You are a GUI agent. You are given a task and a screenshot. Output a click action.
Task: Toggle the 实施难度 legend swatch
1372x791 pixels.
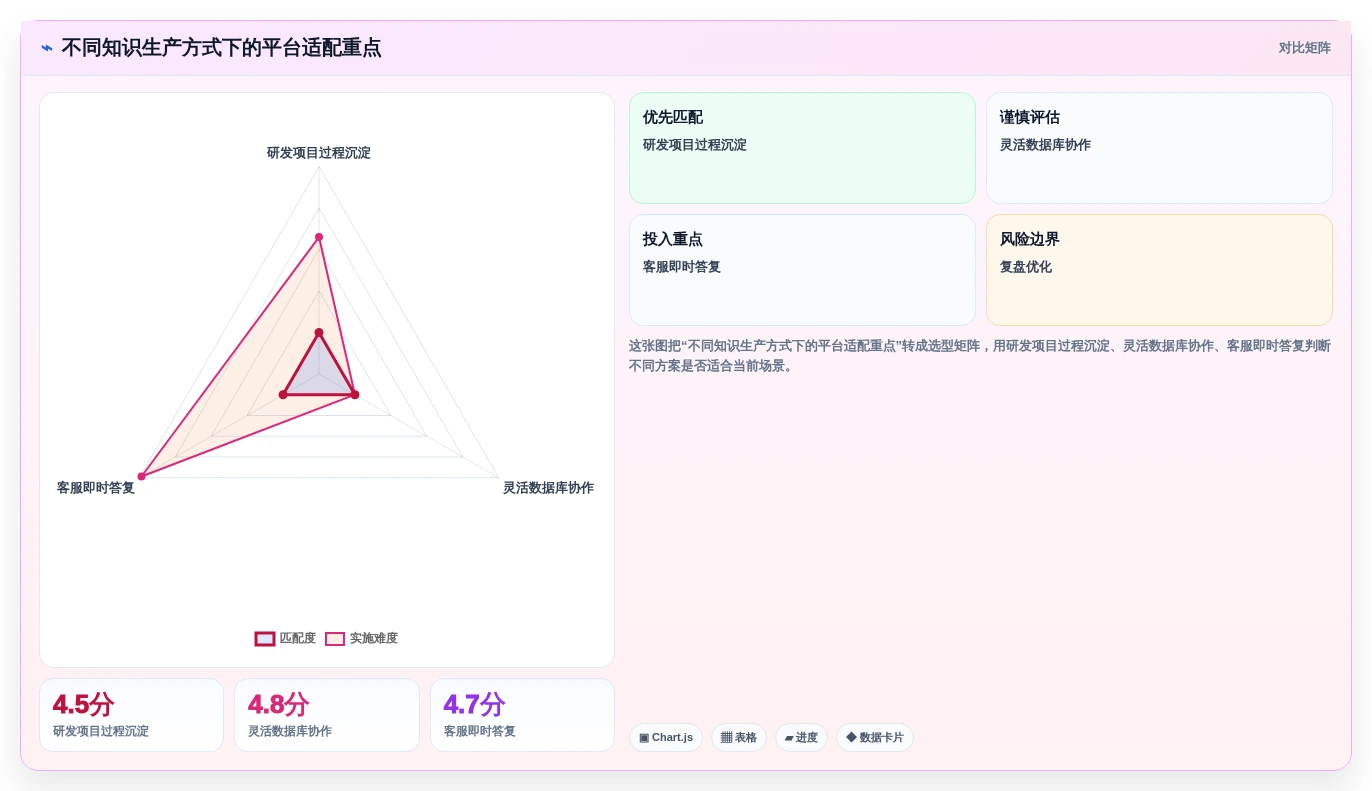335,639
